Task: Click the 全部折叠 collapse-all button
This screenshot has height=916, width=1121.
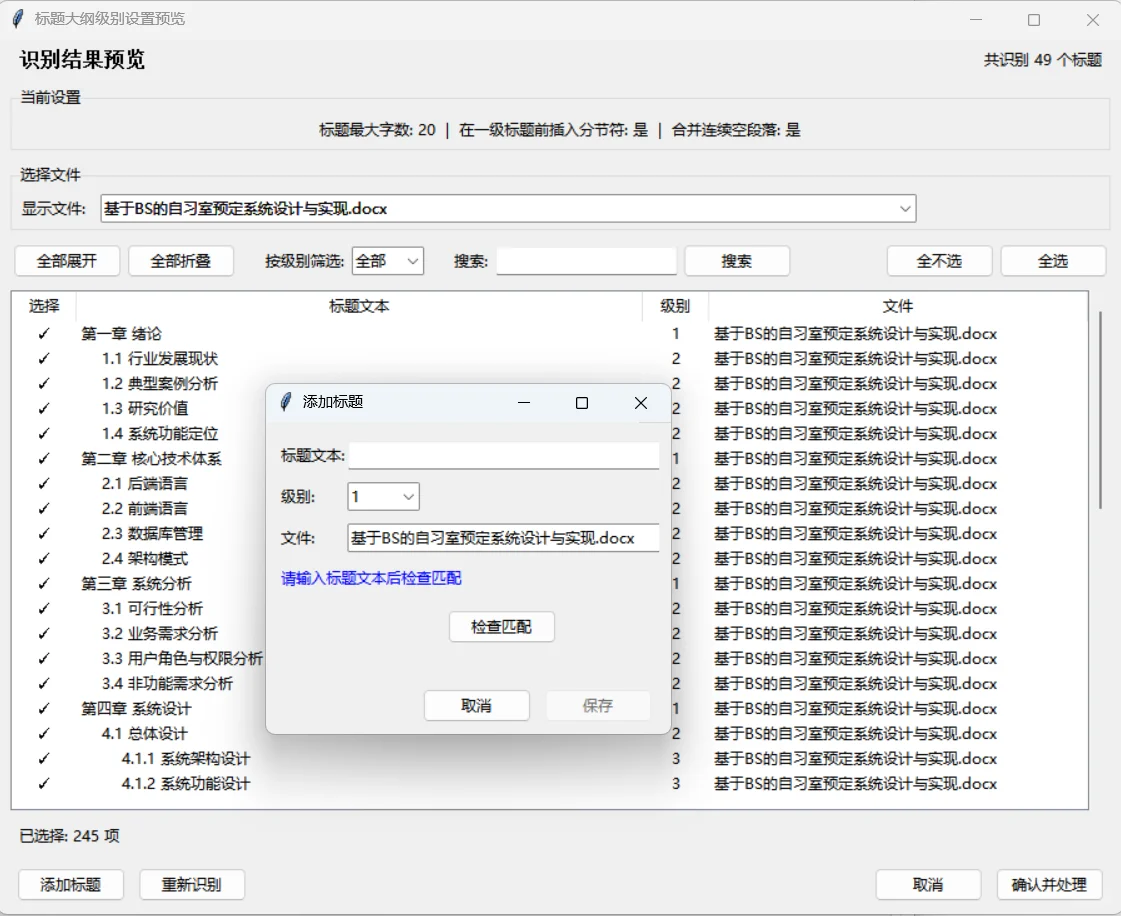Action: (x=180, y=260)
